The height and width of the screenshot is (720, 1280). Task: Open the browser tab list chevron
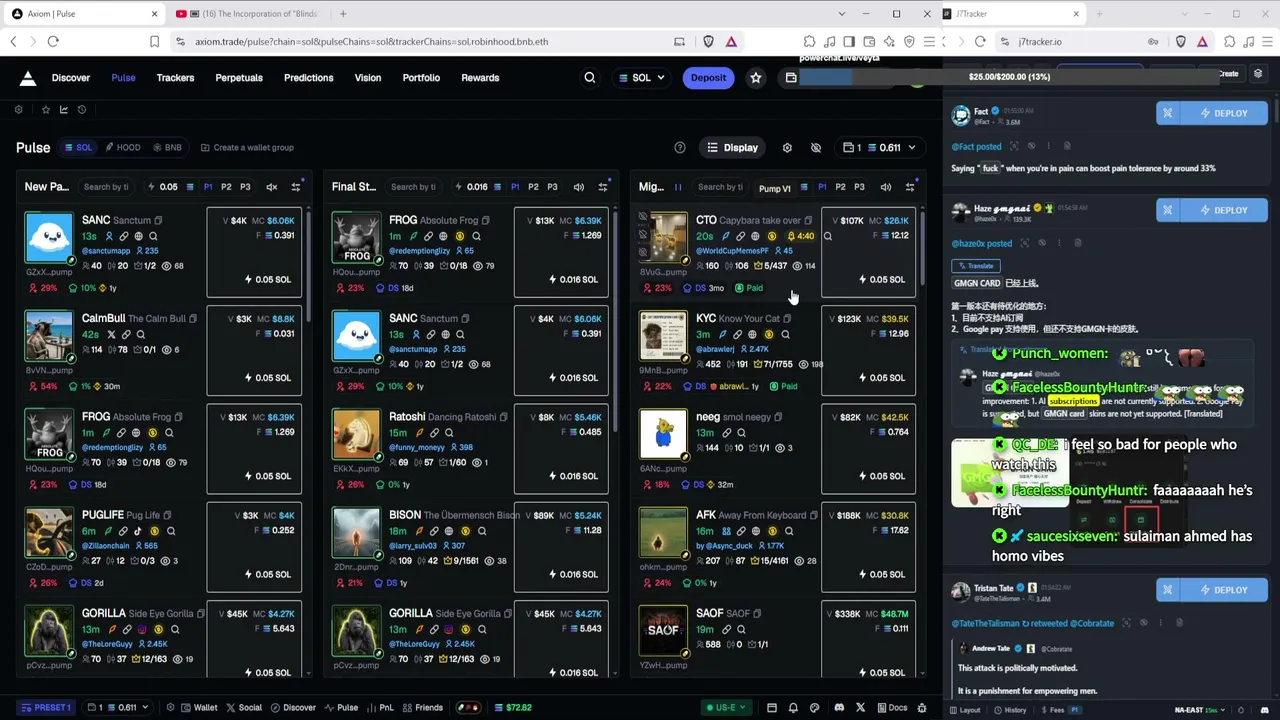842,14
